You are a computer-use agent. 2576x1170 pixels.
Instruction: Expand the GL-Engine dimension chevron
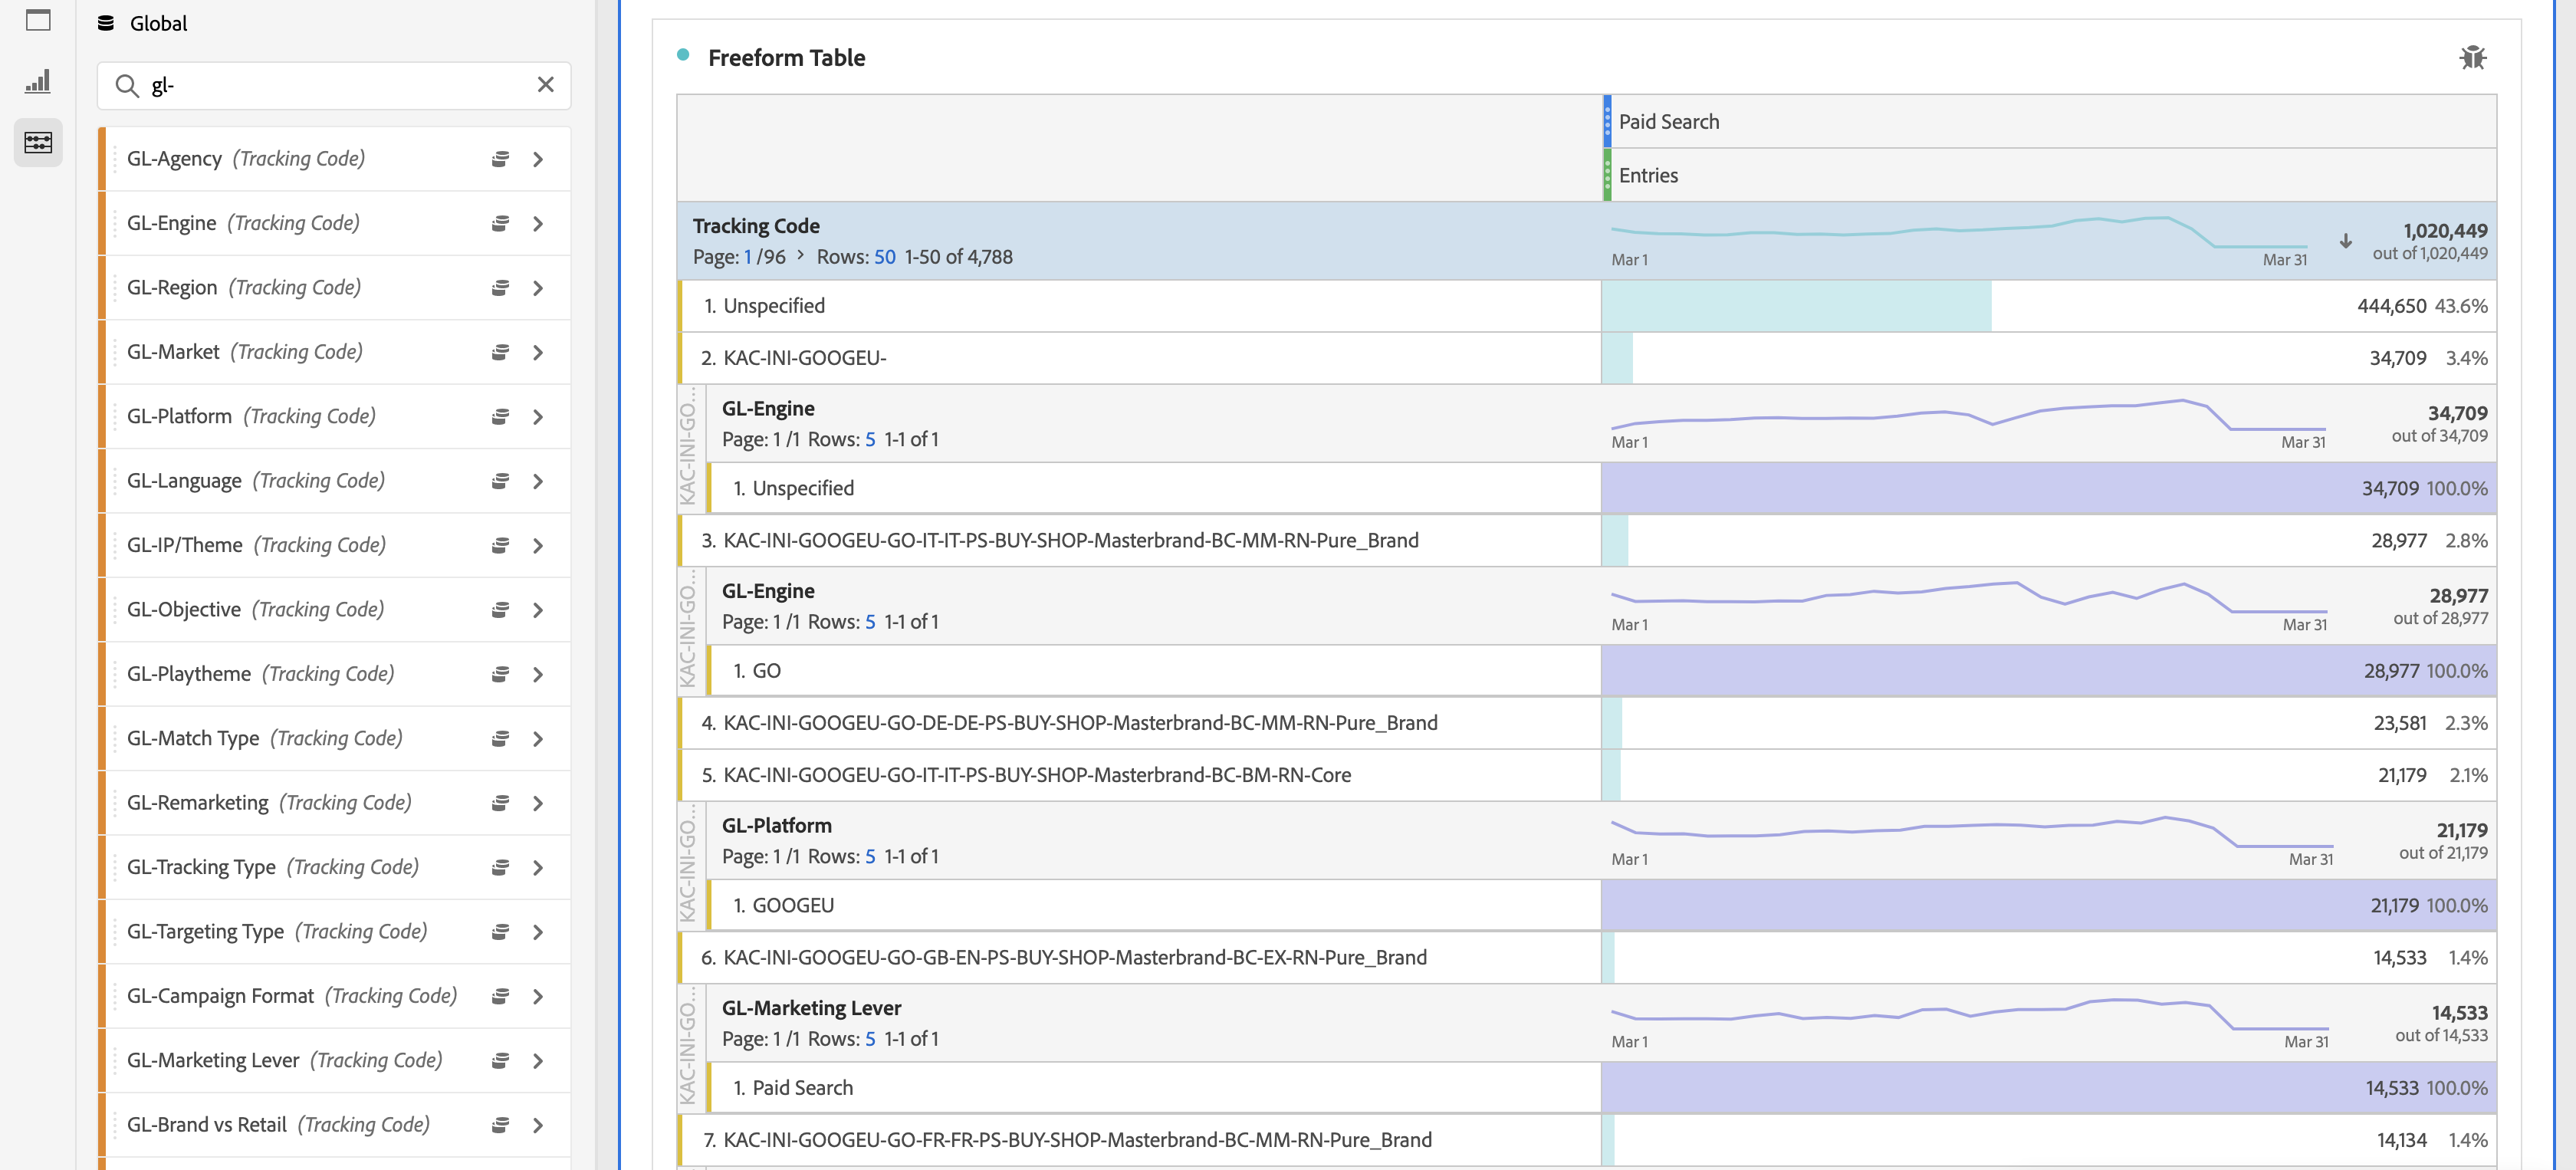pyautogui.click(x=538, y=224)
